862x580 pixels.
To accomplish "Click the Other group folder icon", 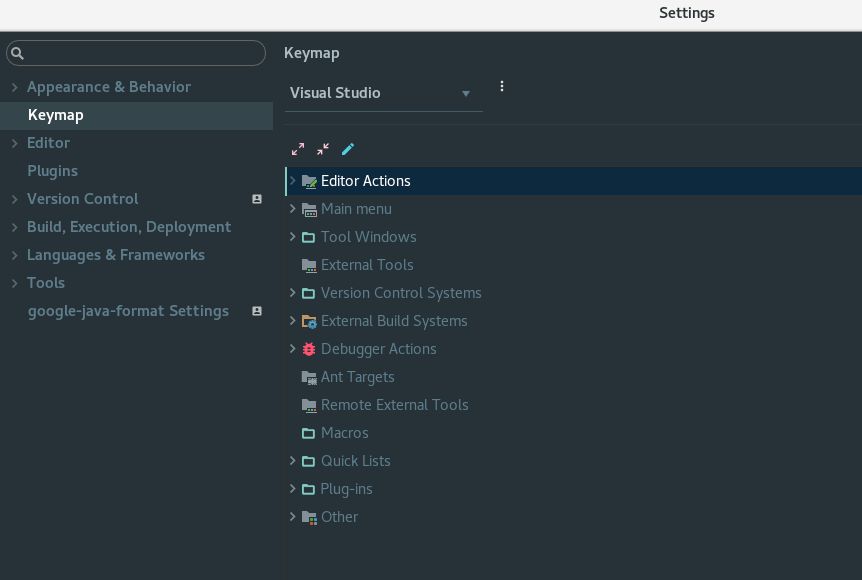I will [x=309, y=517].
